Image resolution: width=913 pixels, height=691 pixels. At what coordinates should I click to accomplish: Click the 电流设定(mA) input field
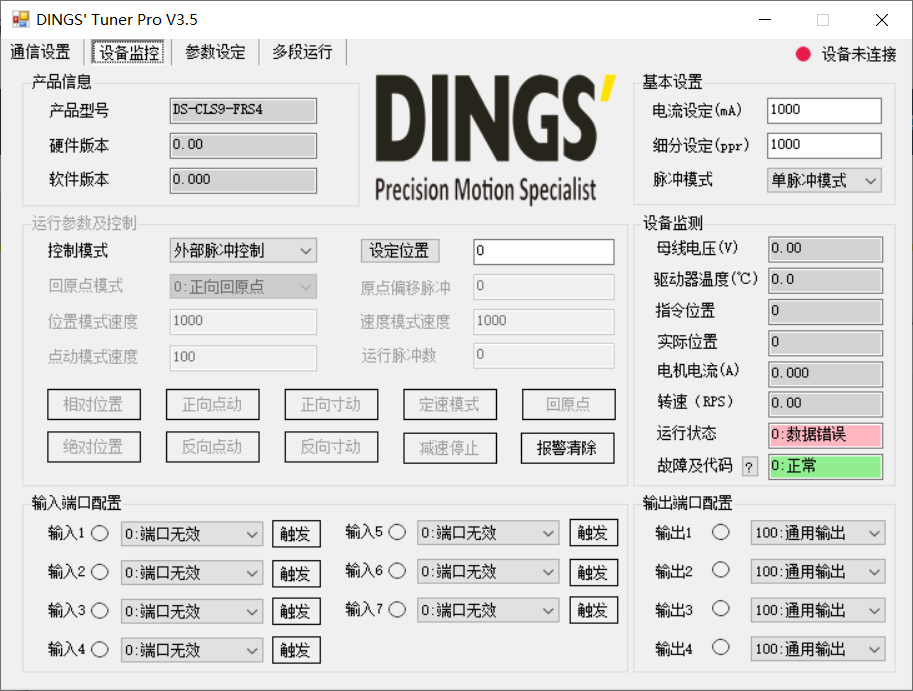(x=824, y=111)
